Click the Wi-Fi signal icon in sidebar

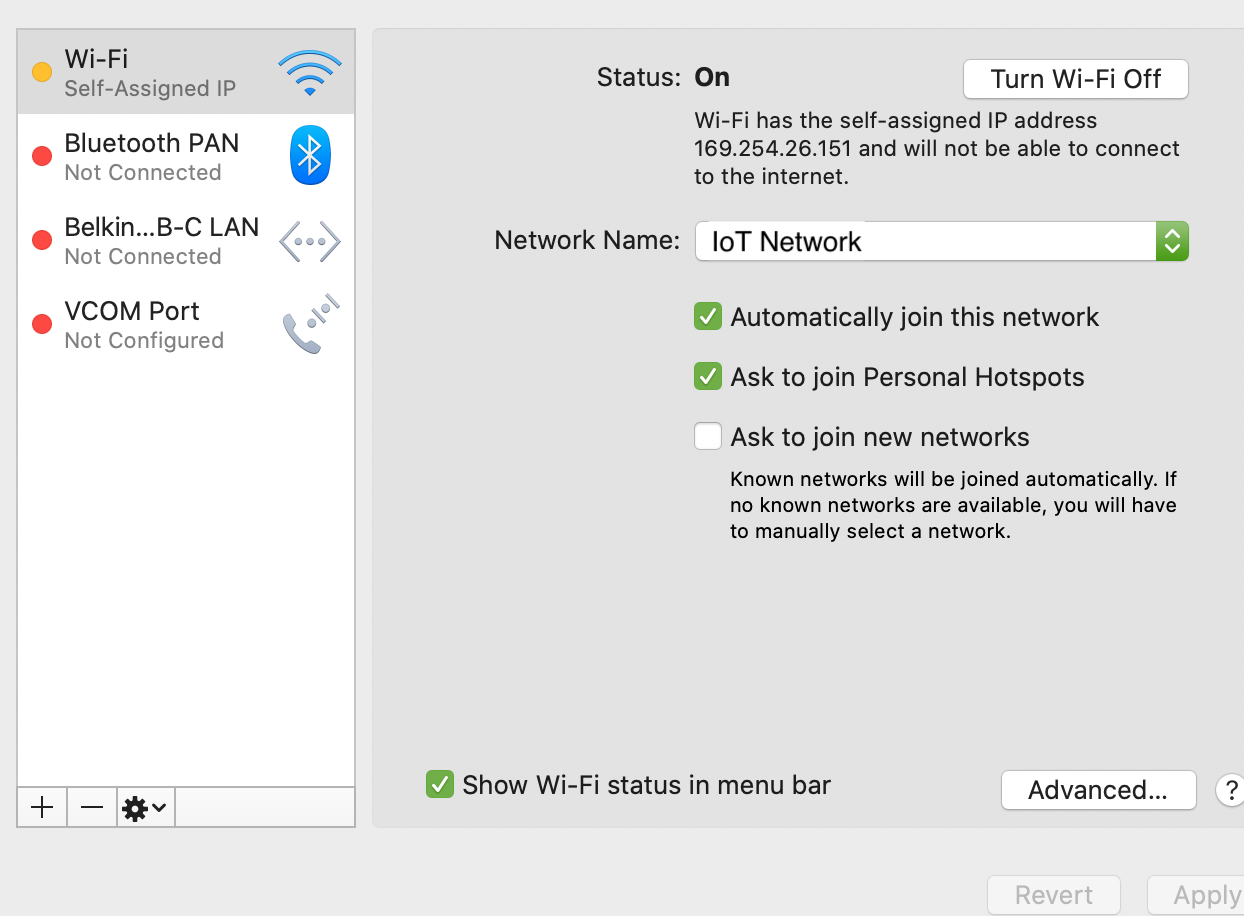(x=309, y=73)
